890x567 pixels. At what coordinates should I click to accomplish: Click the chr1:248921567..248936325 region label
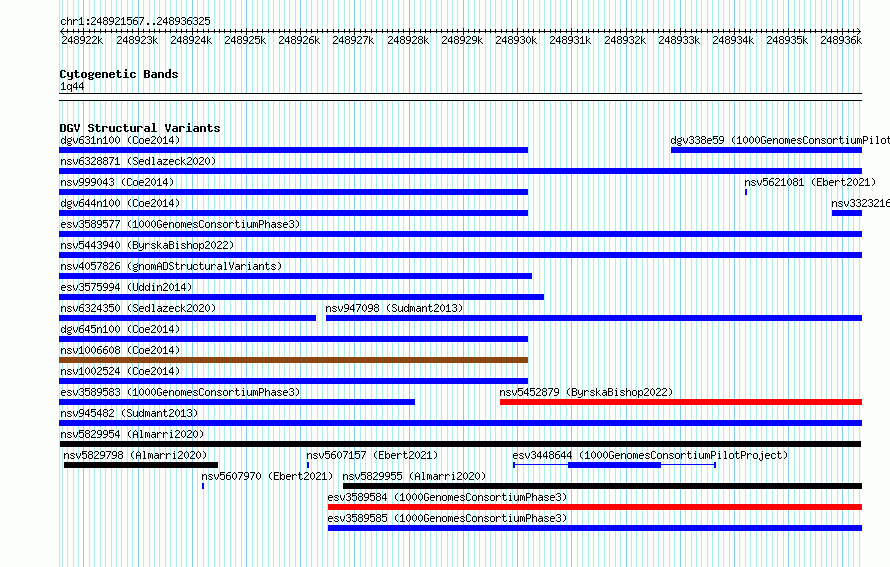[x=135, y=21]
